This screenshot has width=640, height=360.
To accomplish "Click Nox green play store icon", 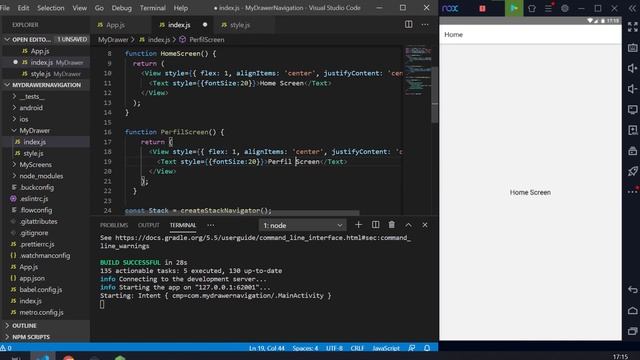I will pos(514,8).
